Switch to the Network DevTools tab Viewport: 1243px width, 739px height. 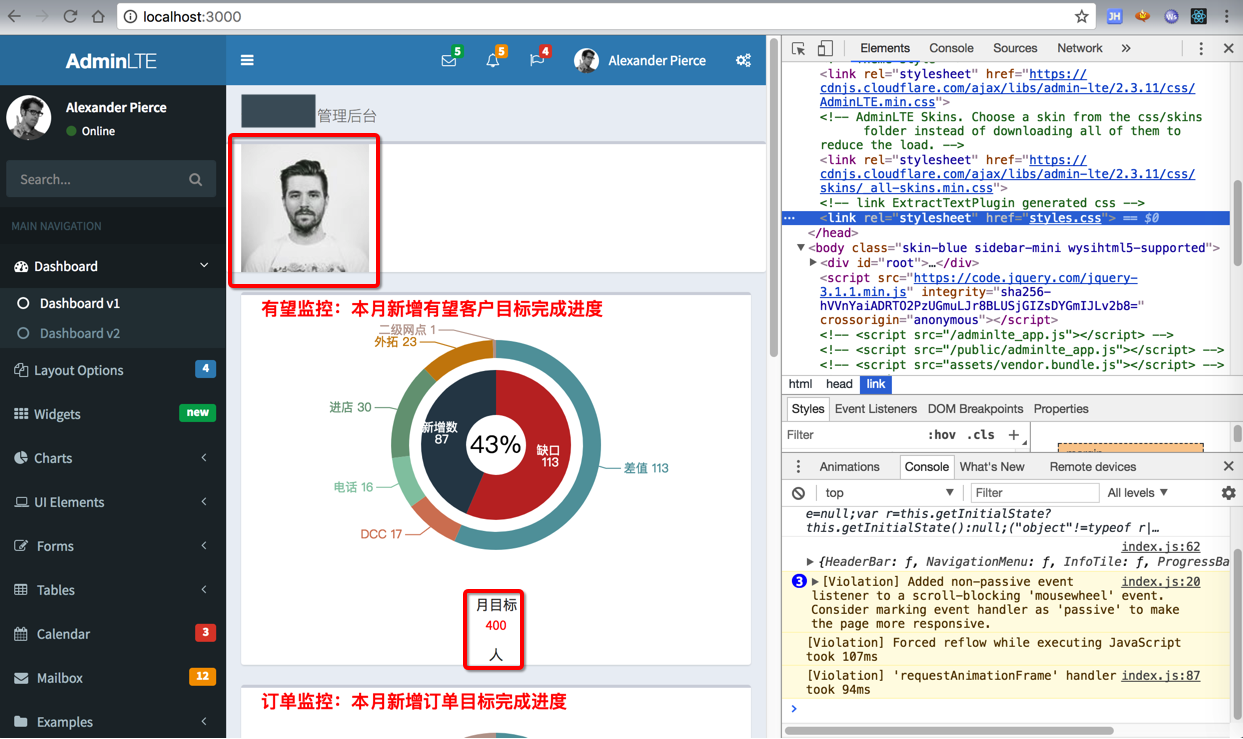coord(1080,48)
